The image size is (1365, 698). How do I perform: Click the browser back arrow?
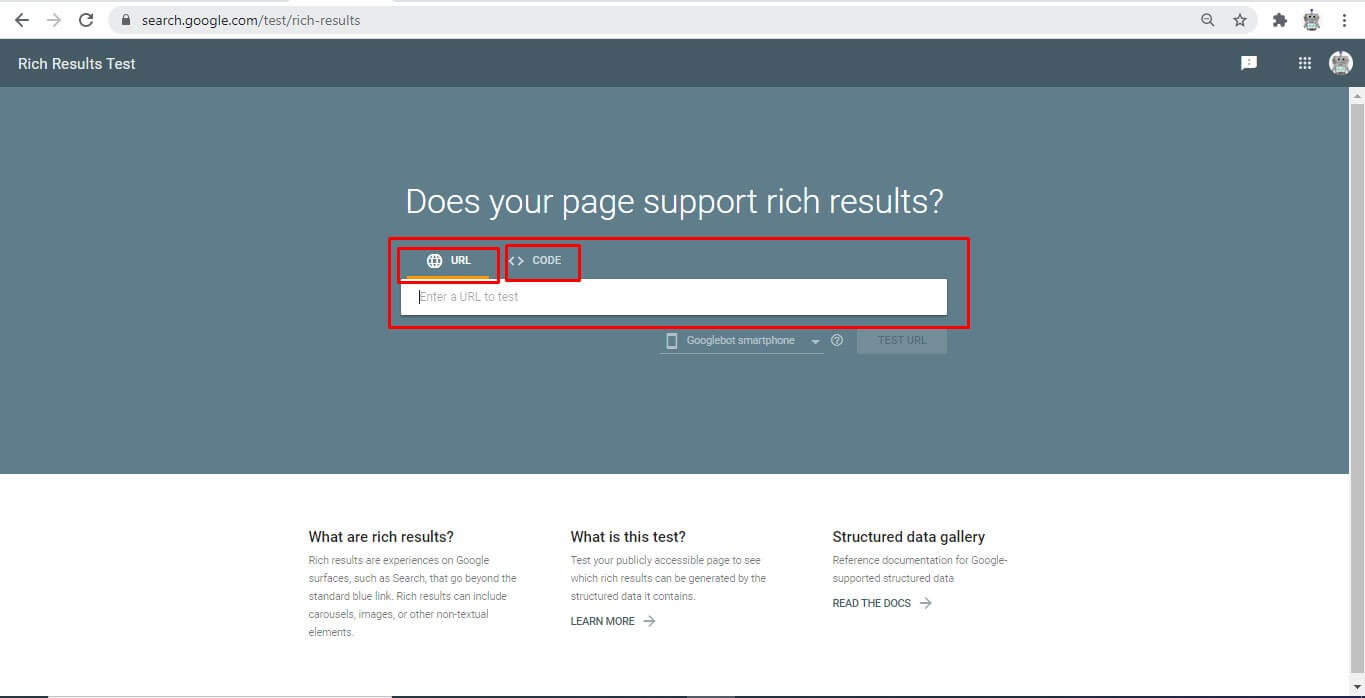tap(21, 20)
